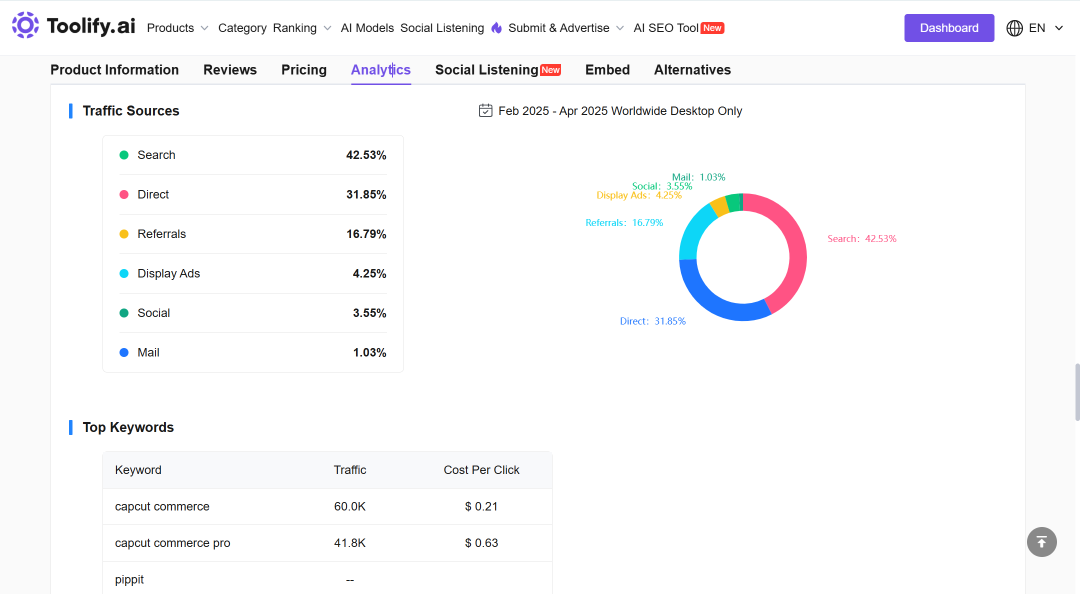
Task: Click the blue Mail legend dot
Action: pos(124,352)
